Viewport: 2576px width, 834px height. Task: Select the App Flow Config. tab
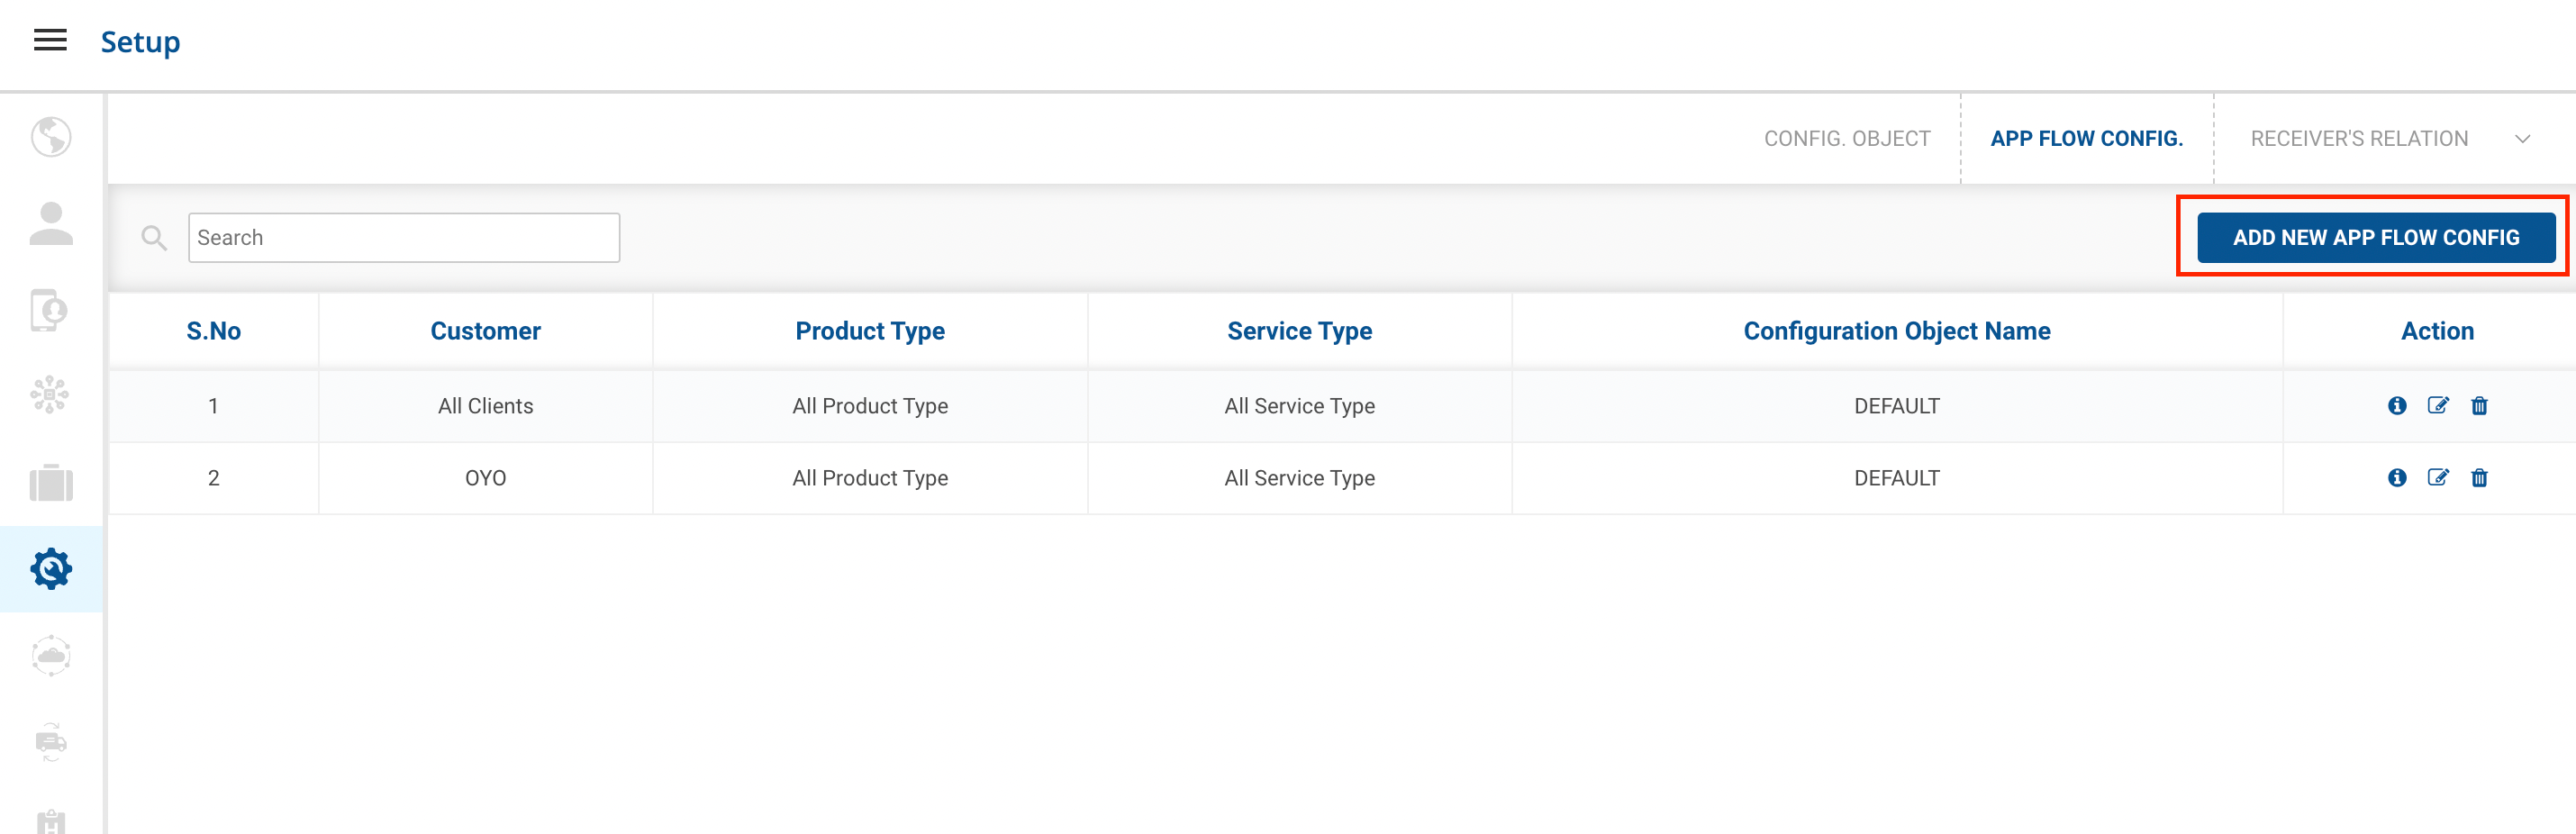[x=2086, y=139]
